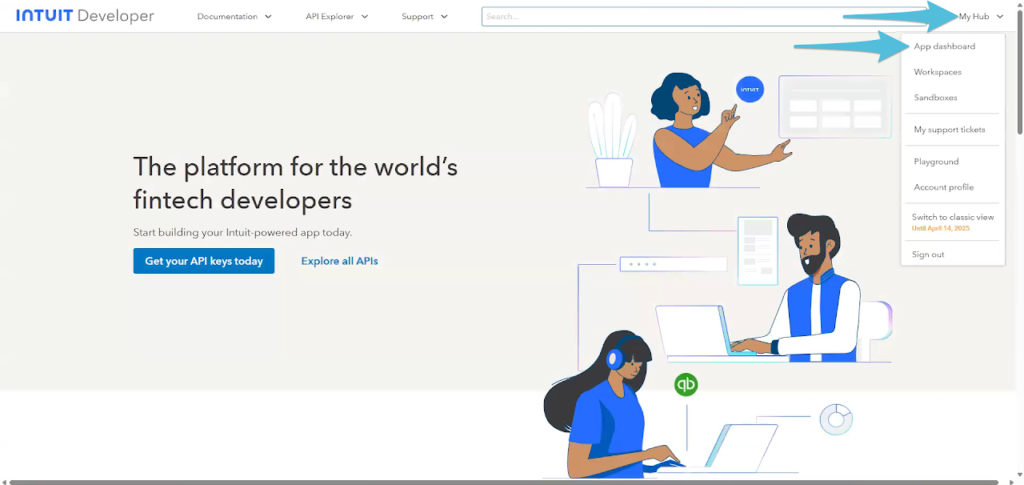
Task: Open the API Explorer dropdown
Action: [x=336, y=16]
